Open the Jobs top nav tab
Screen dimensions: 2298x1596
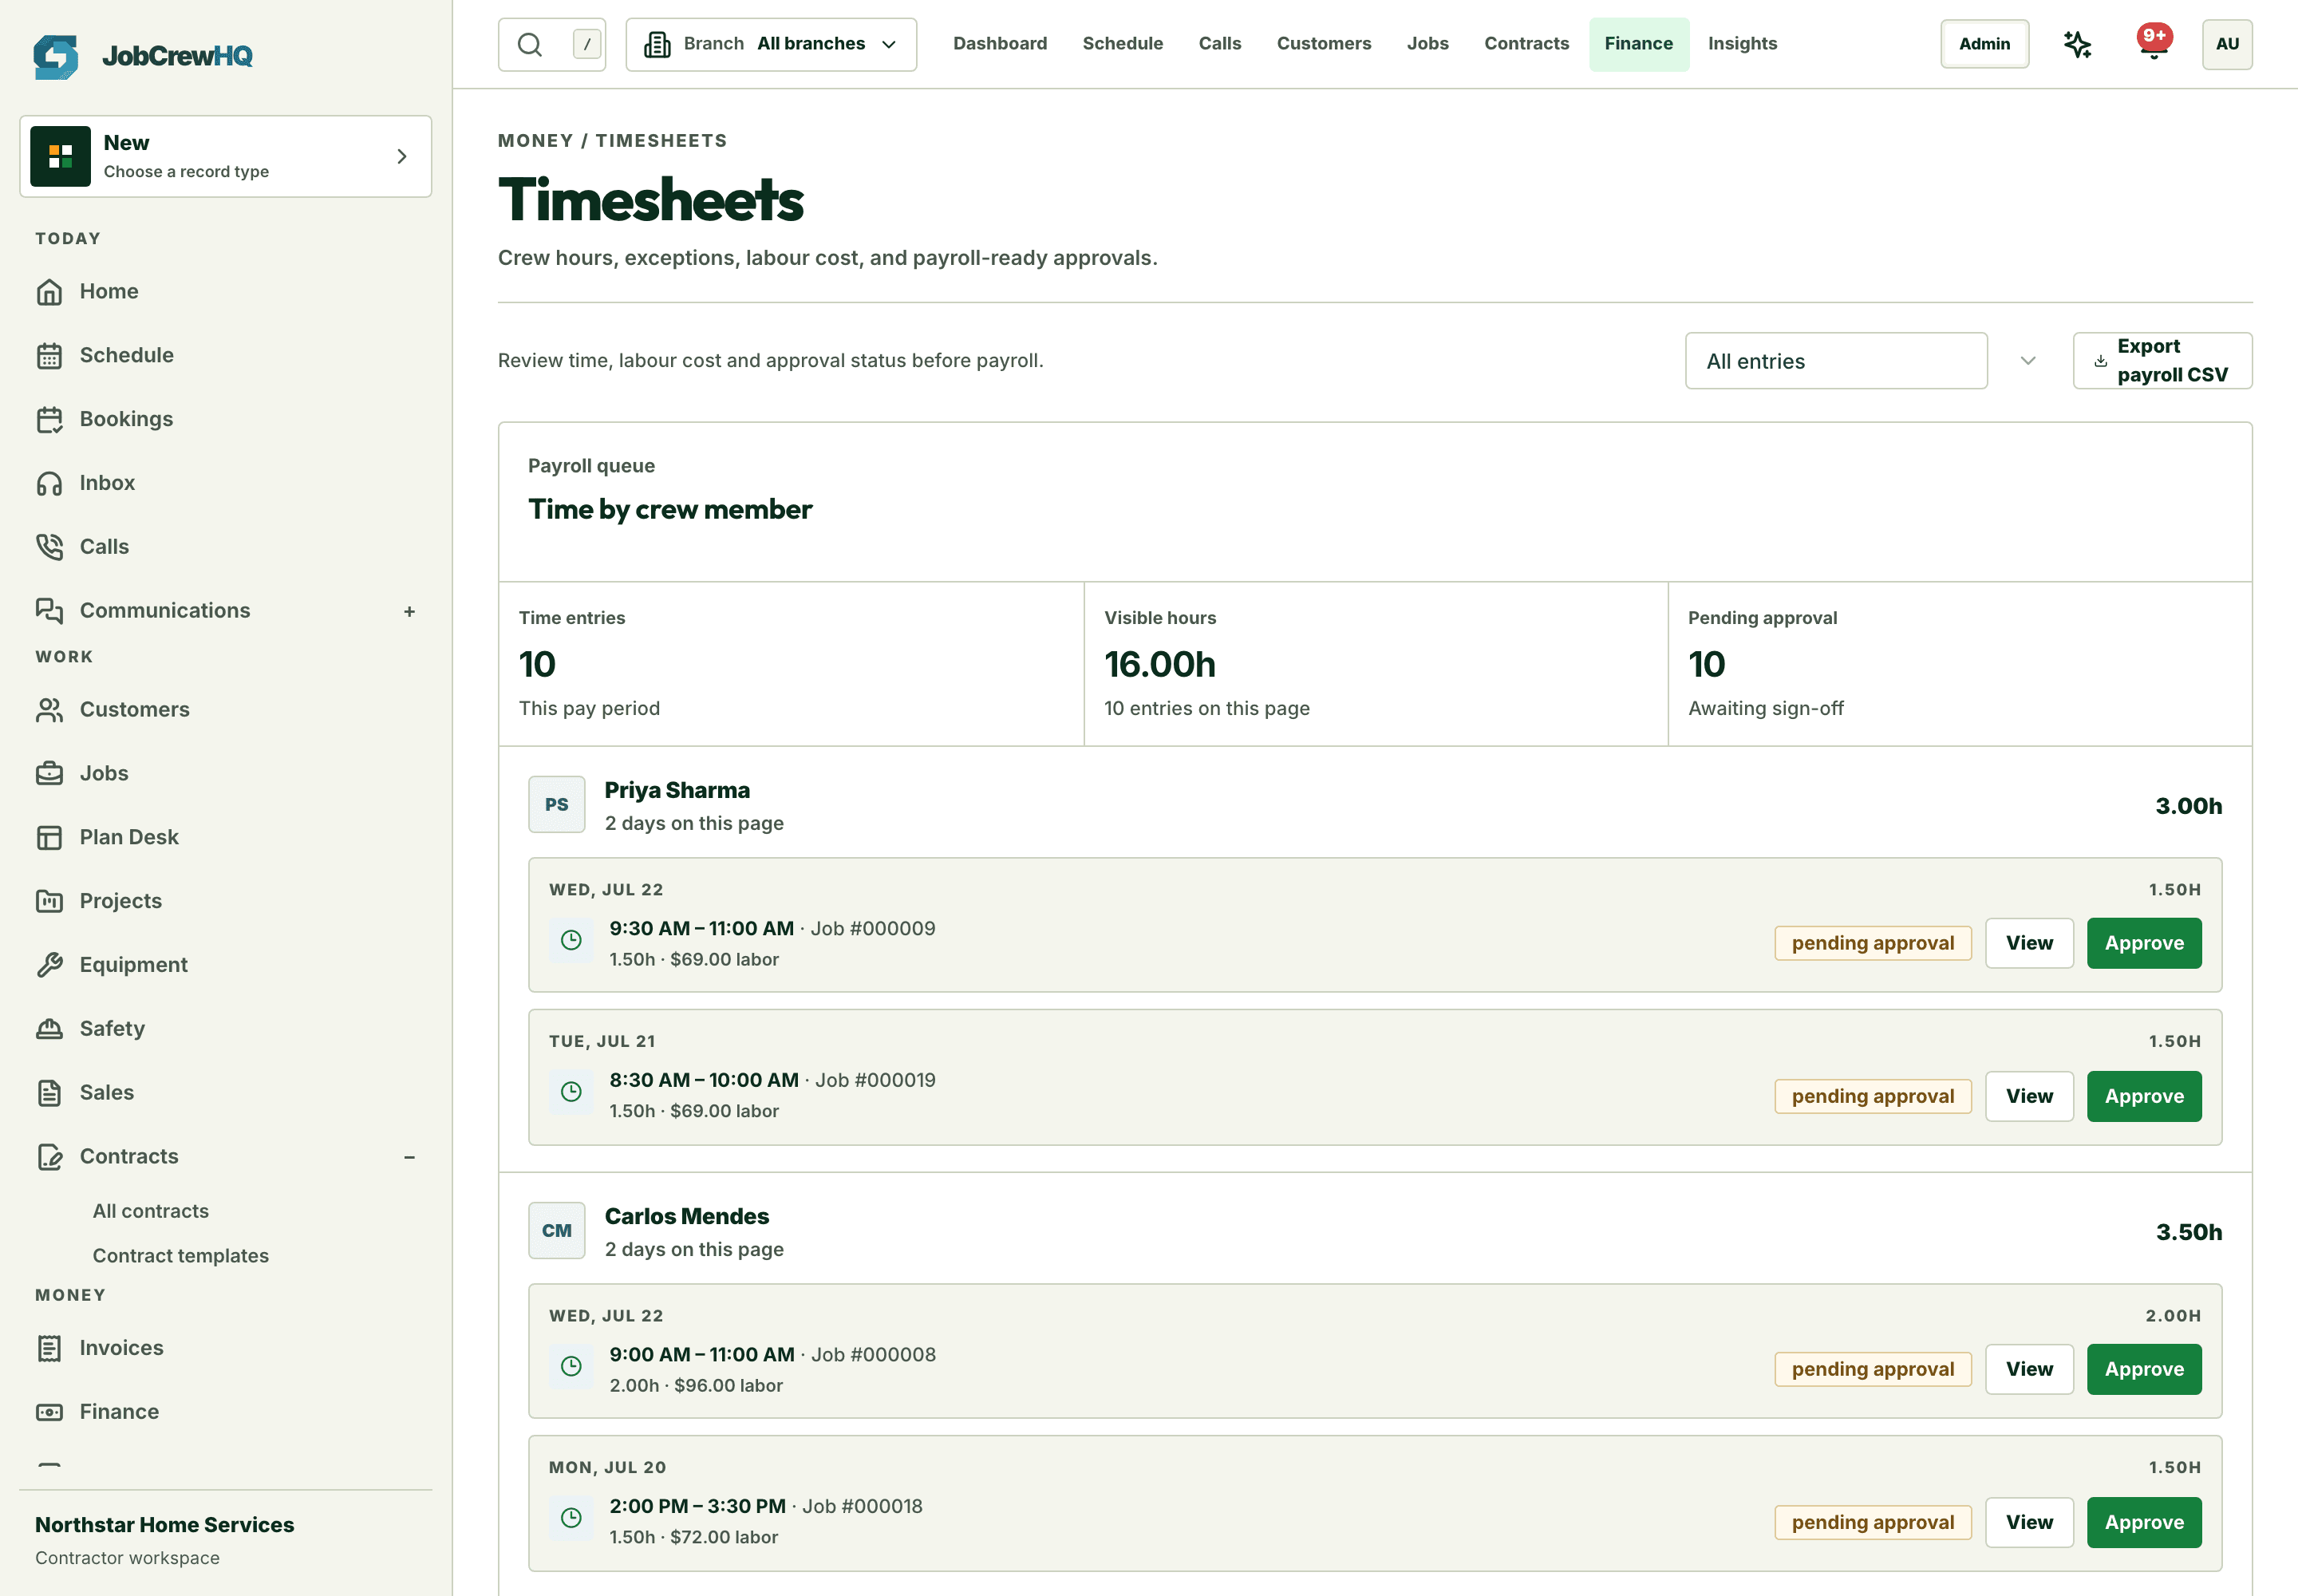(x=1428, y=44)
